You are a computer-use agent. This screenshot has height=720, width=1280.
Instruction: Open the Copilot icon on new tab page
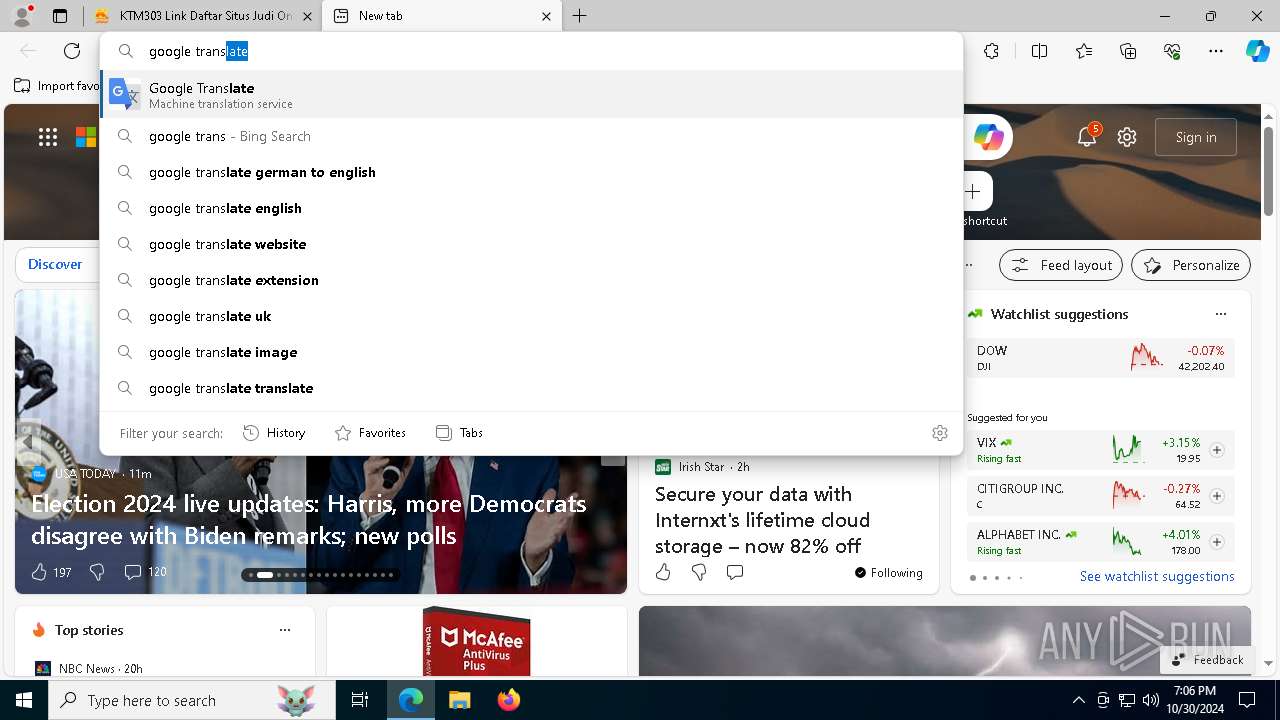988,137
